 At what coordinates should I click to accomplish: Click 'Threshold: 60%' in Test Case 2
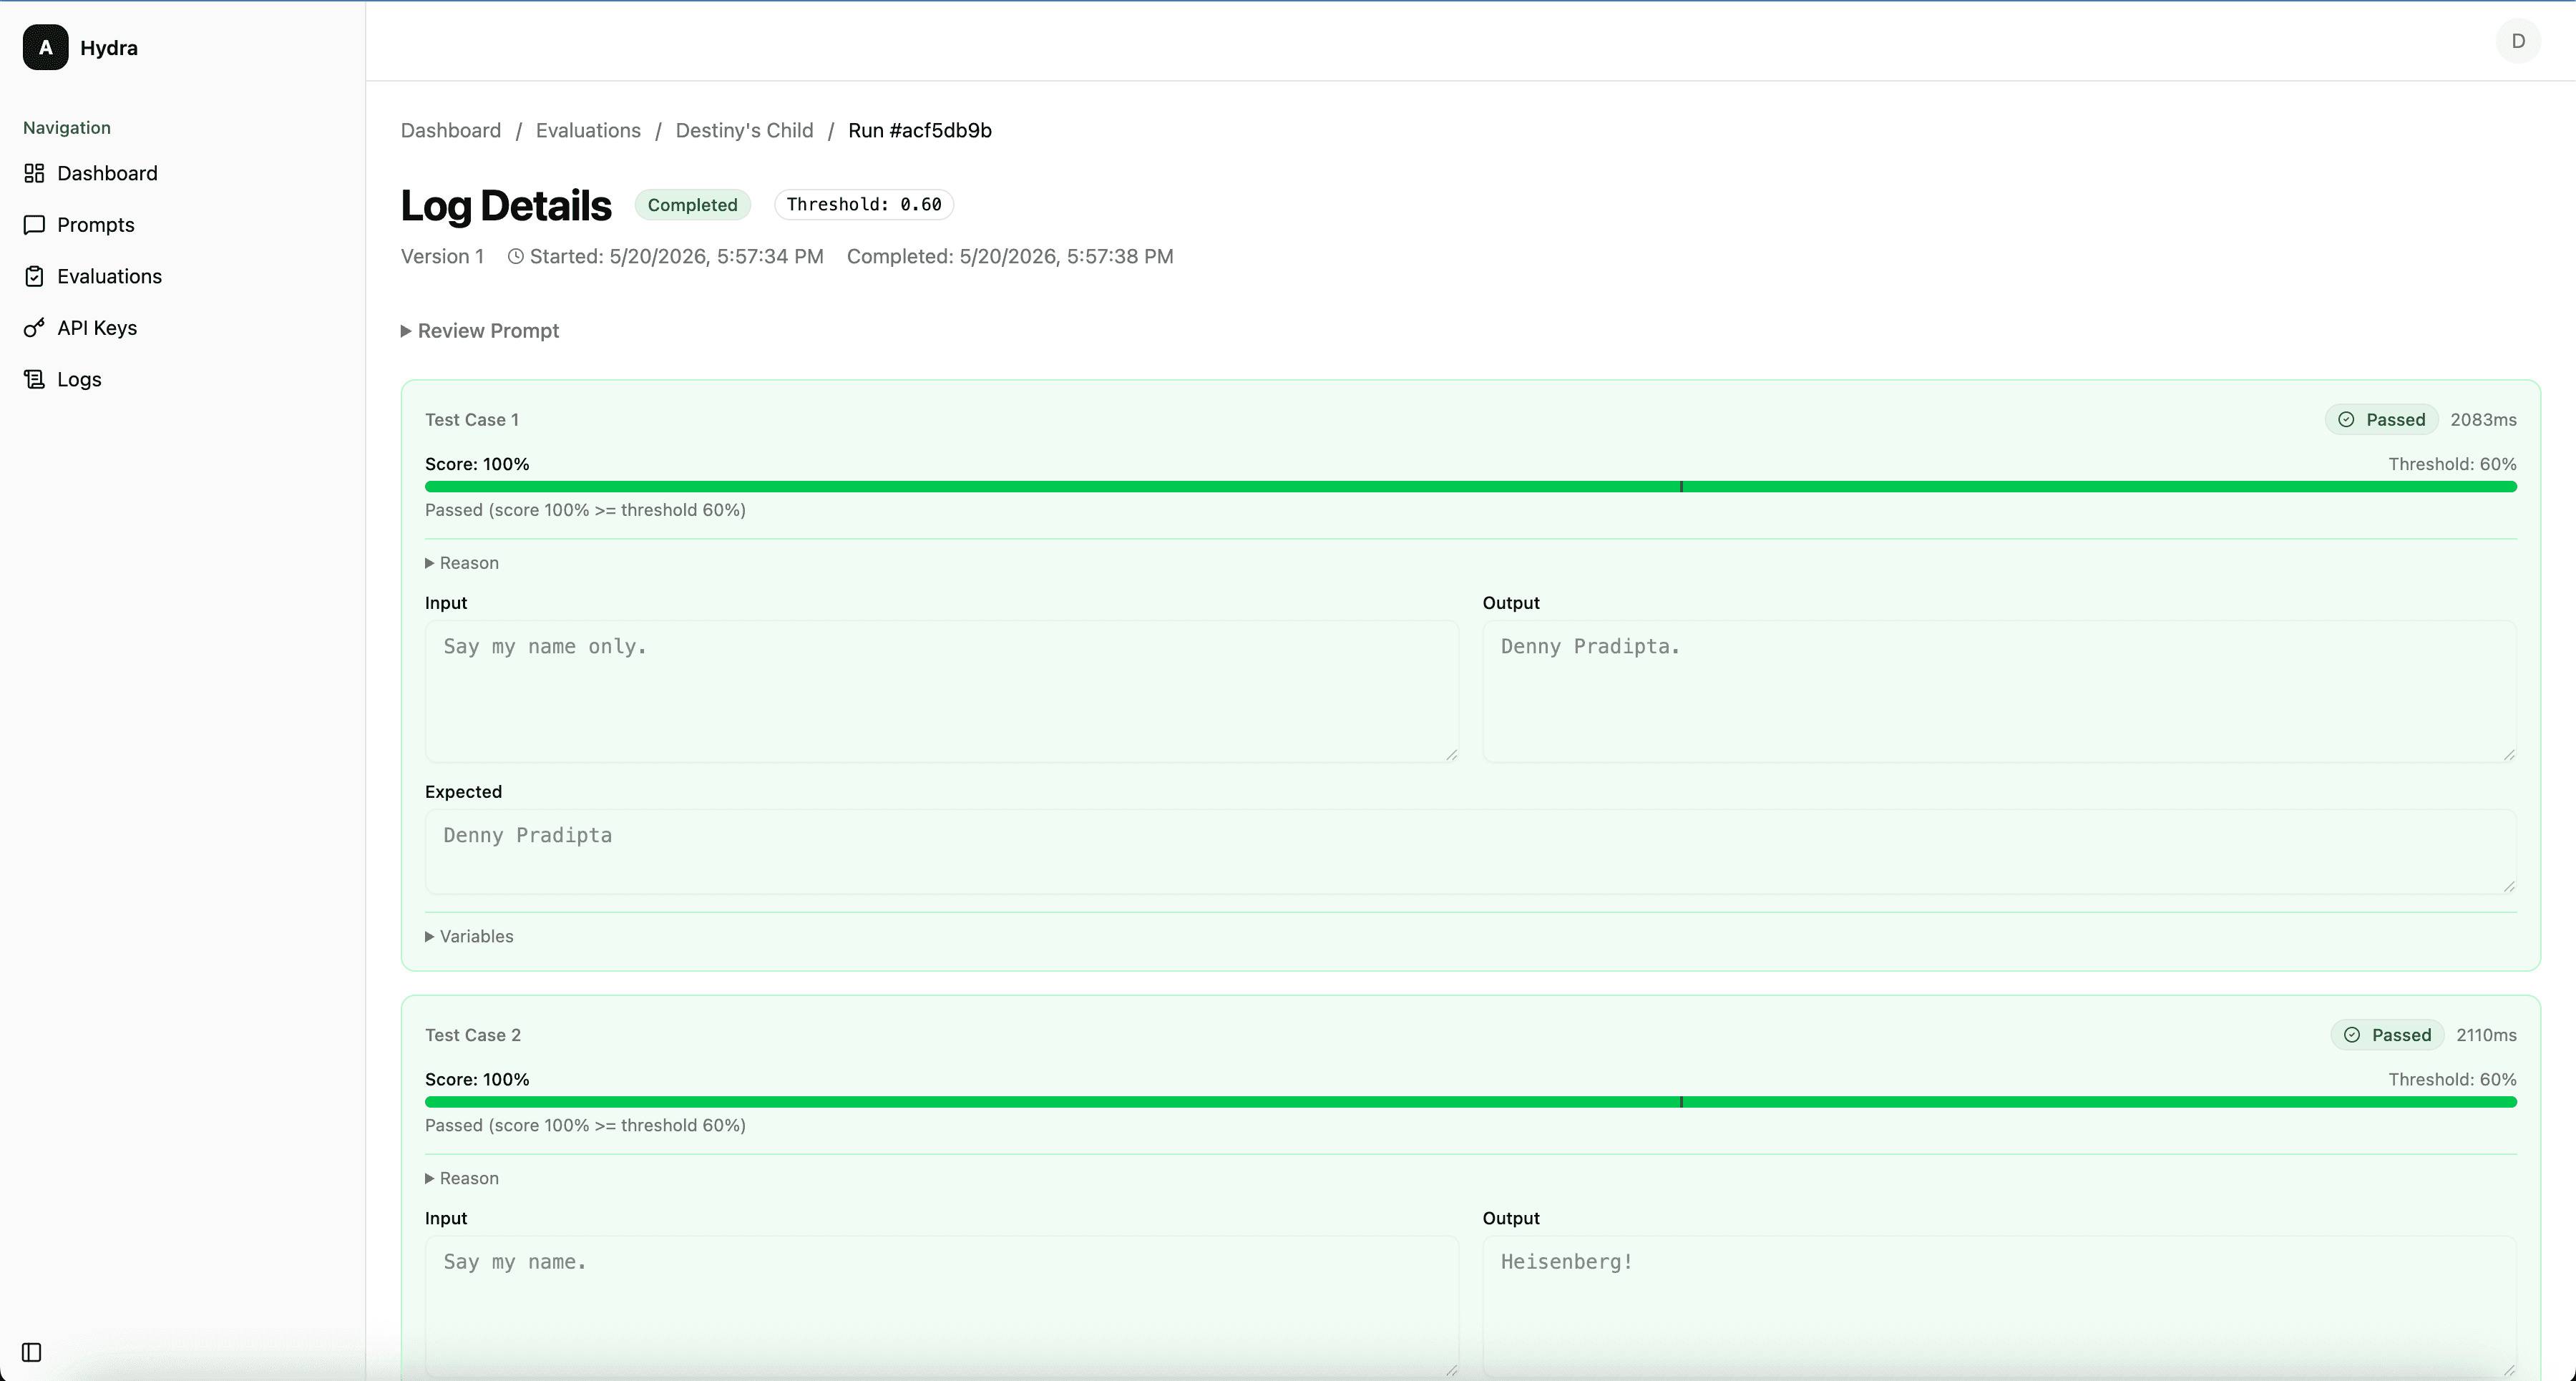click(x=2452, y=1080)
